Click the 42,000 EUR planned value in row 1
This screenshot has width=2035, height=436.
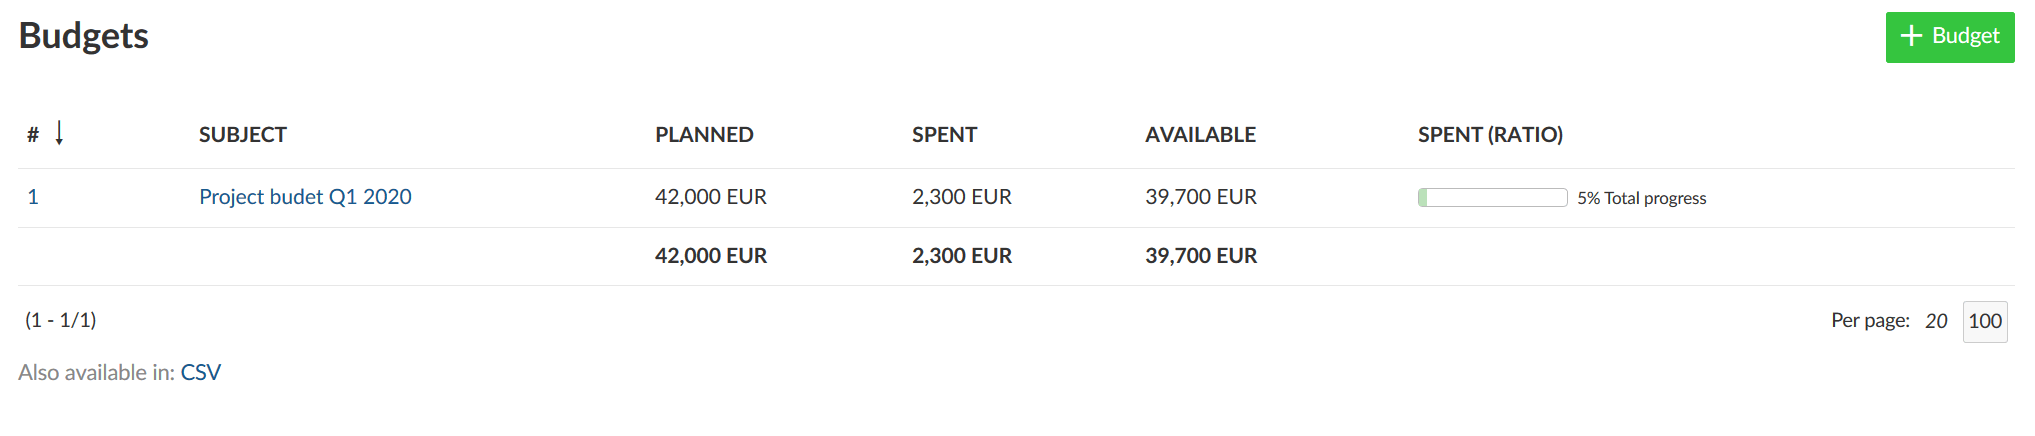click(710, 197)
